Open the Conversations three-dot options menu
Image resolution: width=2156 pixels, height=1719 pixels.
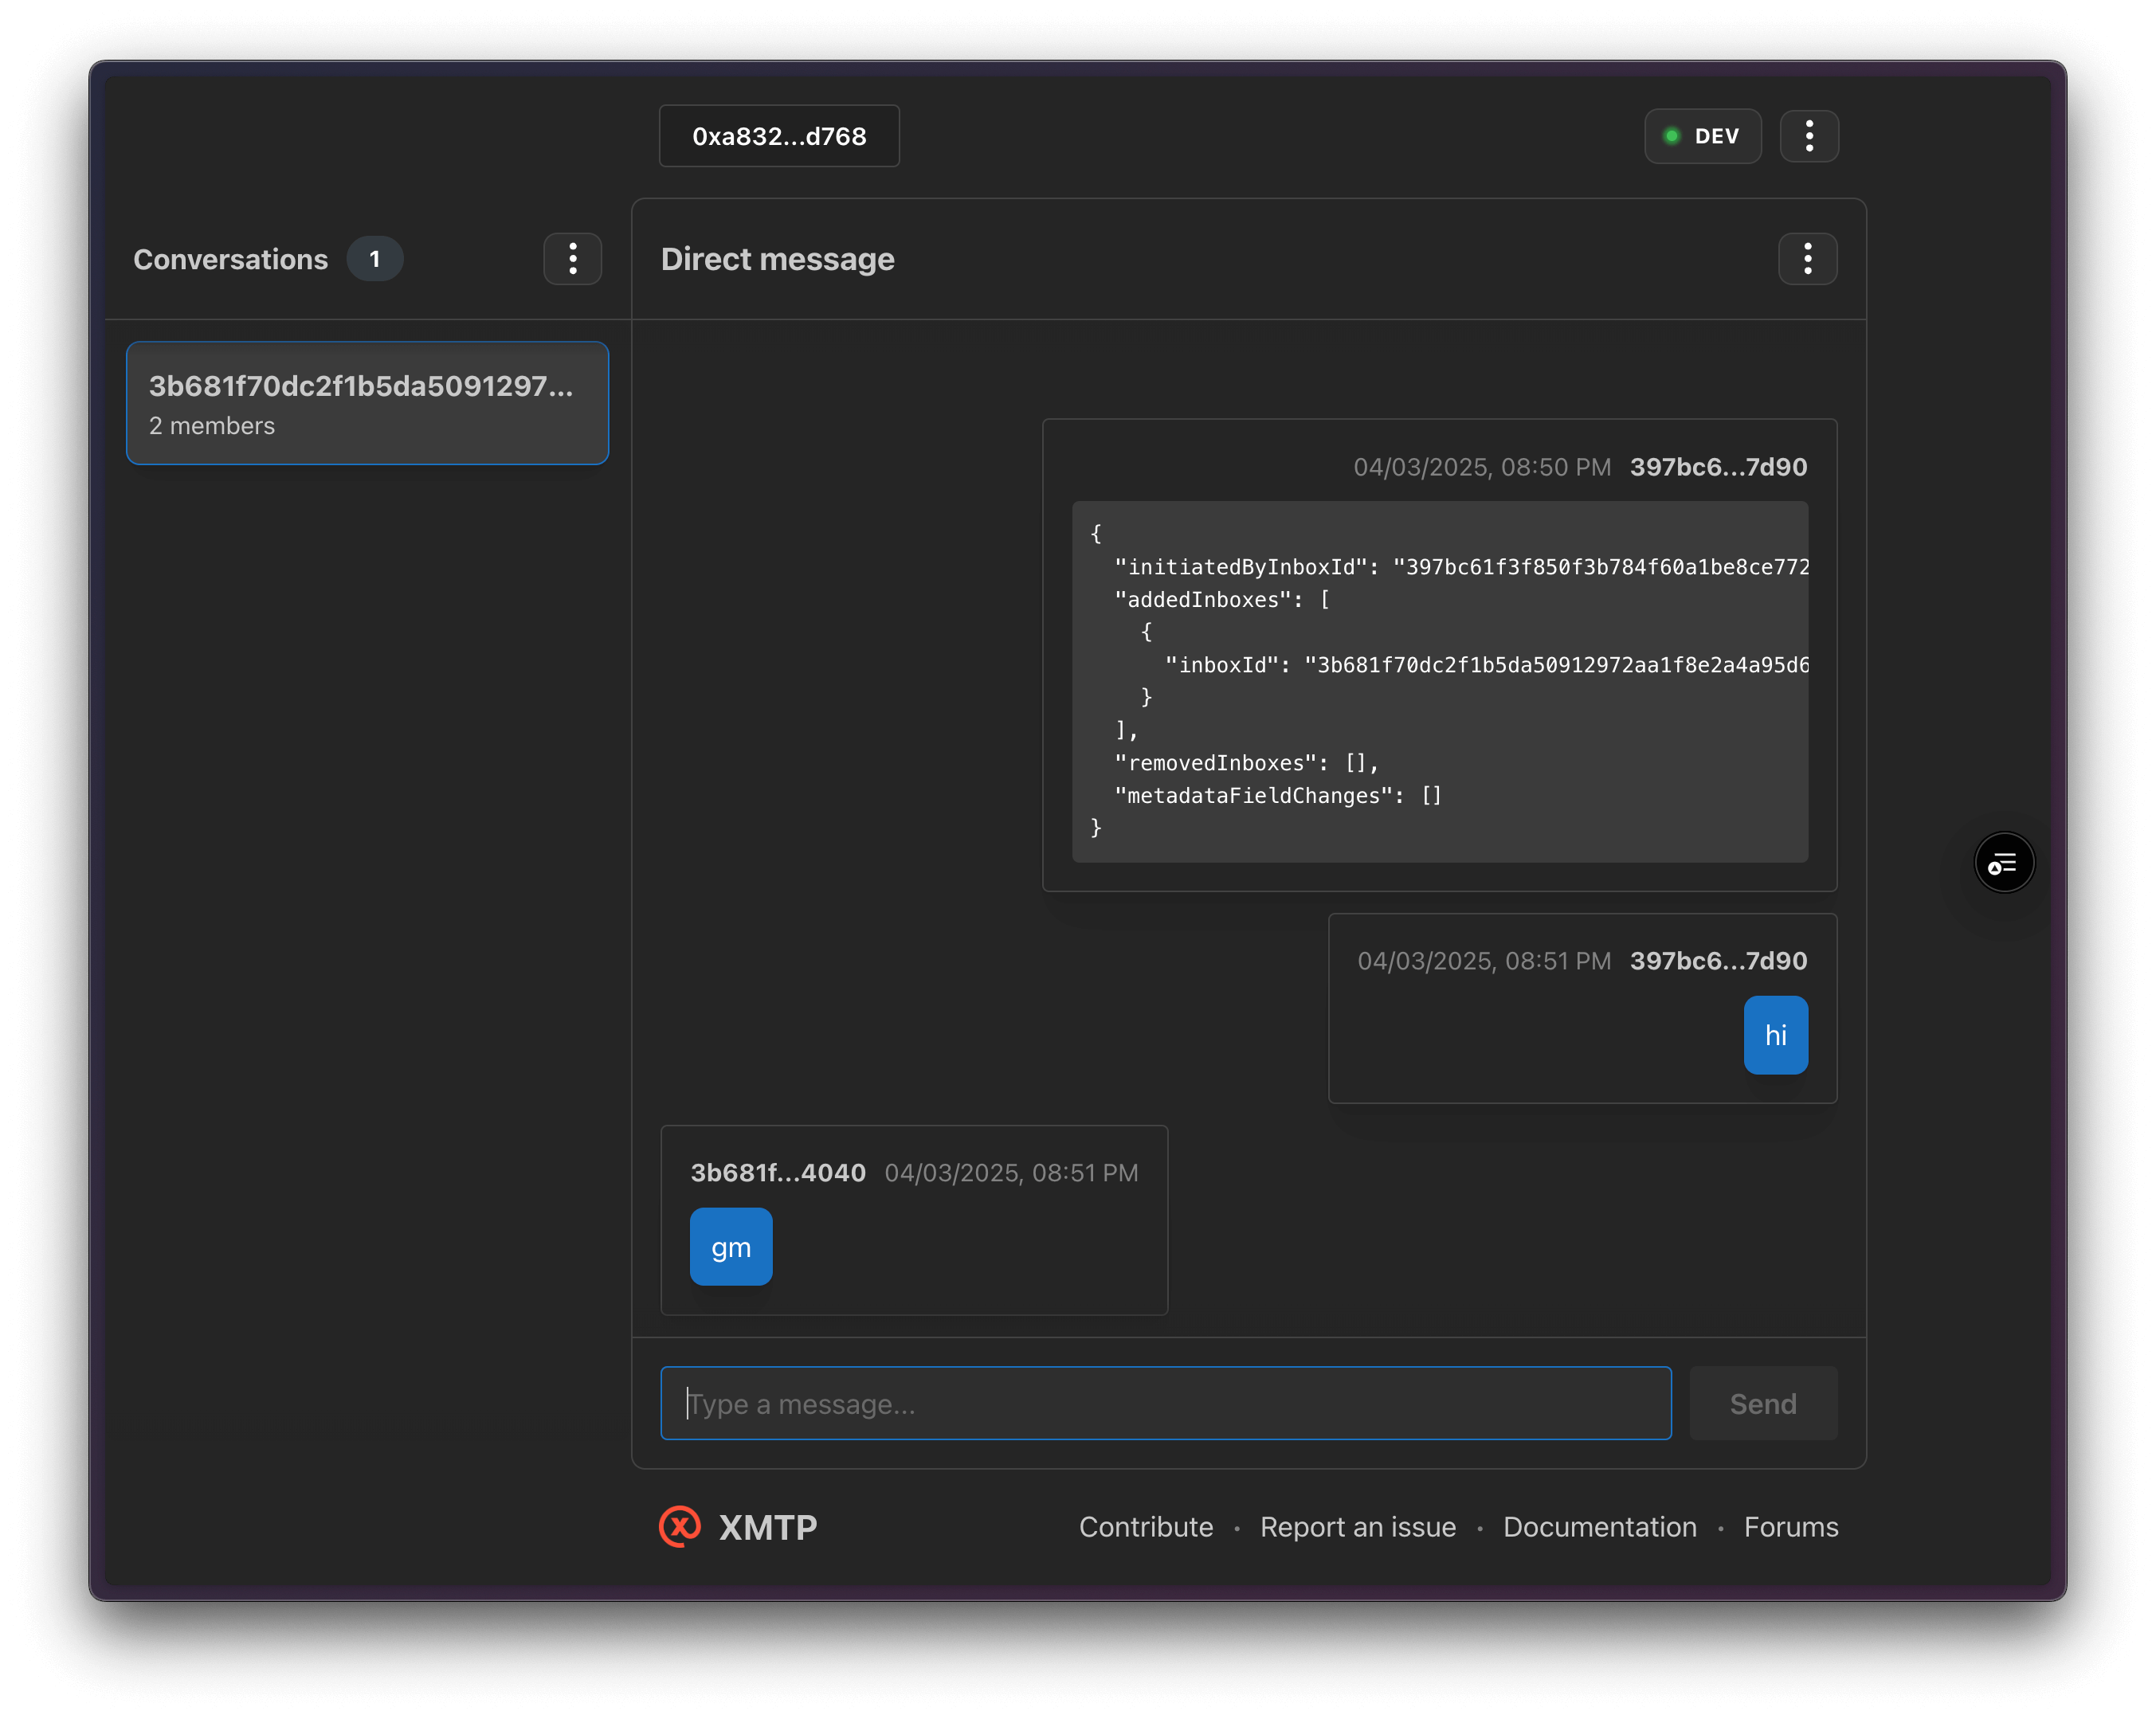[572, 259]
